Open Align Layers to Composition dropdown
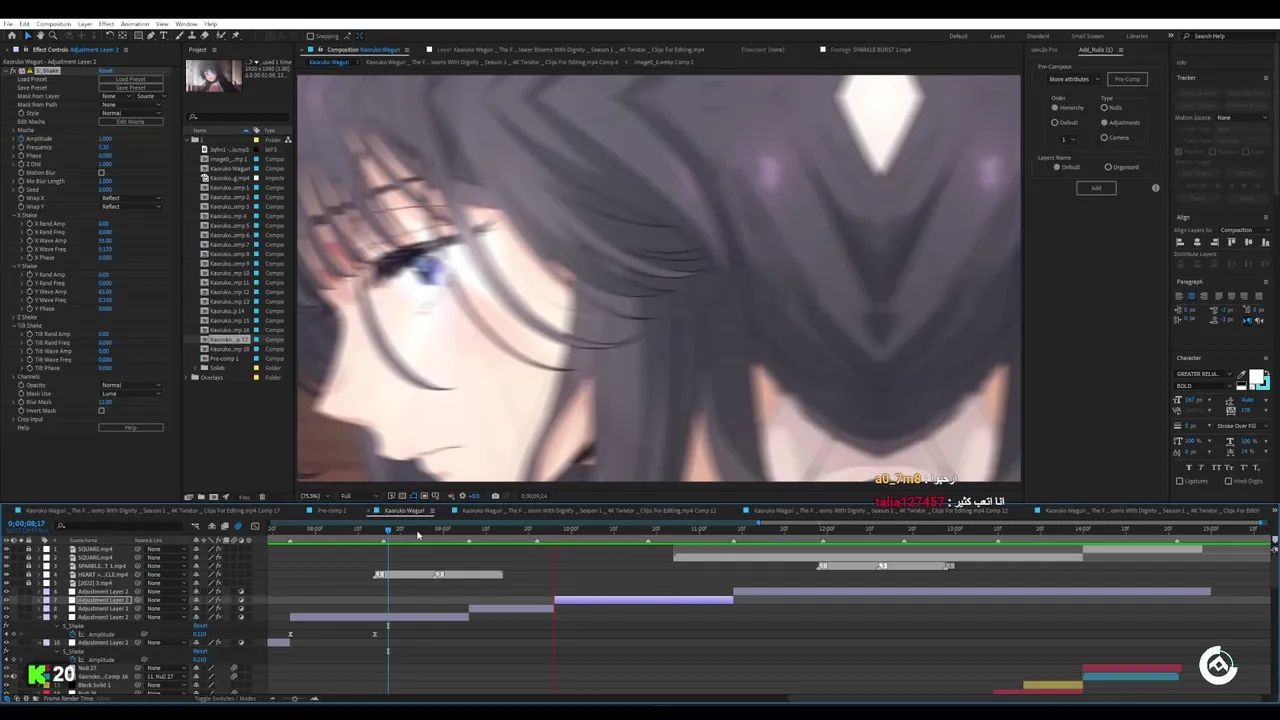The image size is (1280, 720). (x=1243, y=230)
